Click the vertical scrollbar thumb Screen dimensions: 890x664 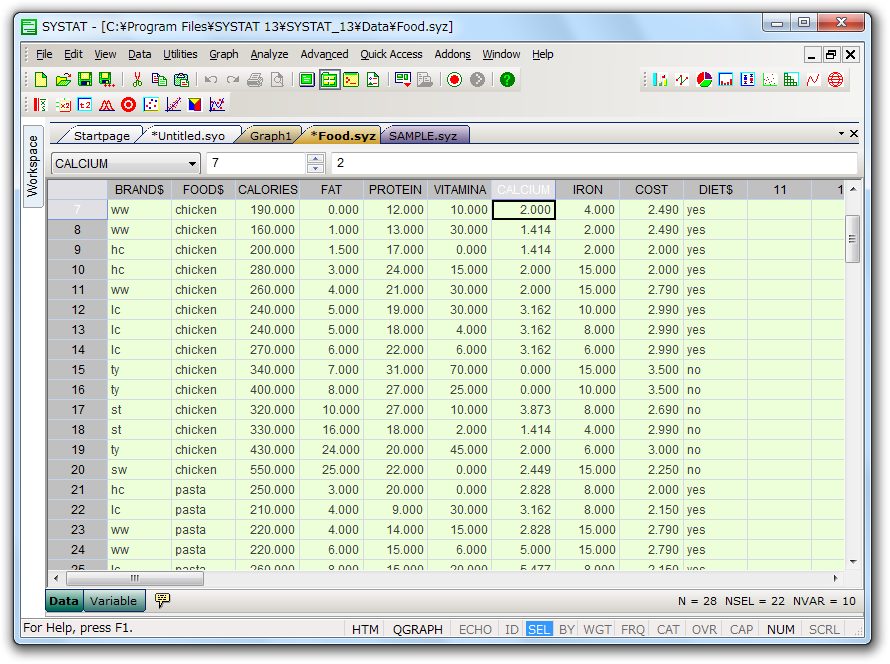pyautogui.click(x=852, y=238)
